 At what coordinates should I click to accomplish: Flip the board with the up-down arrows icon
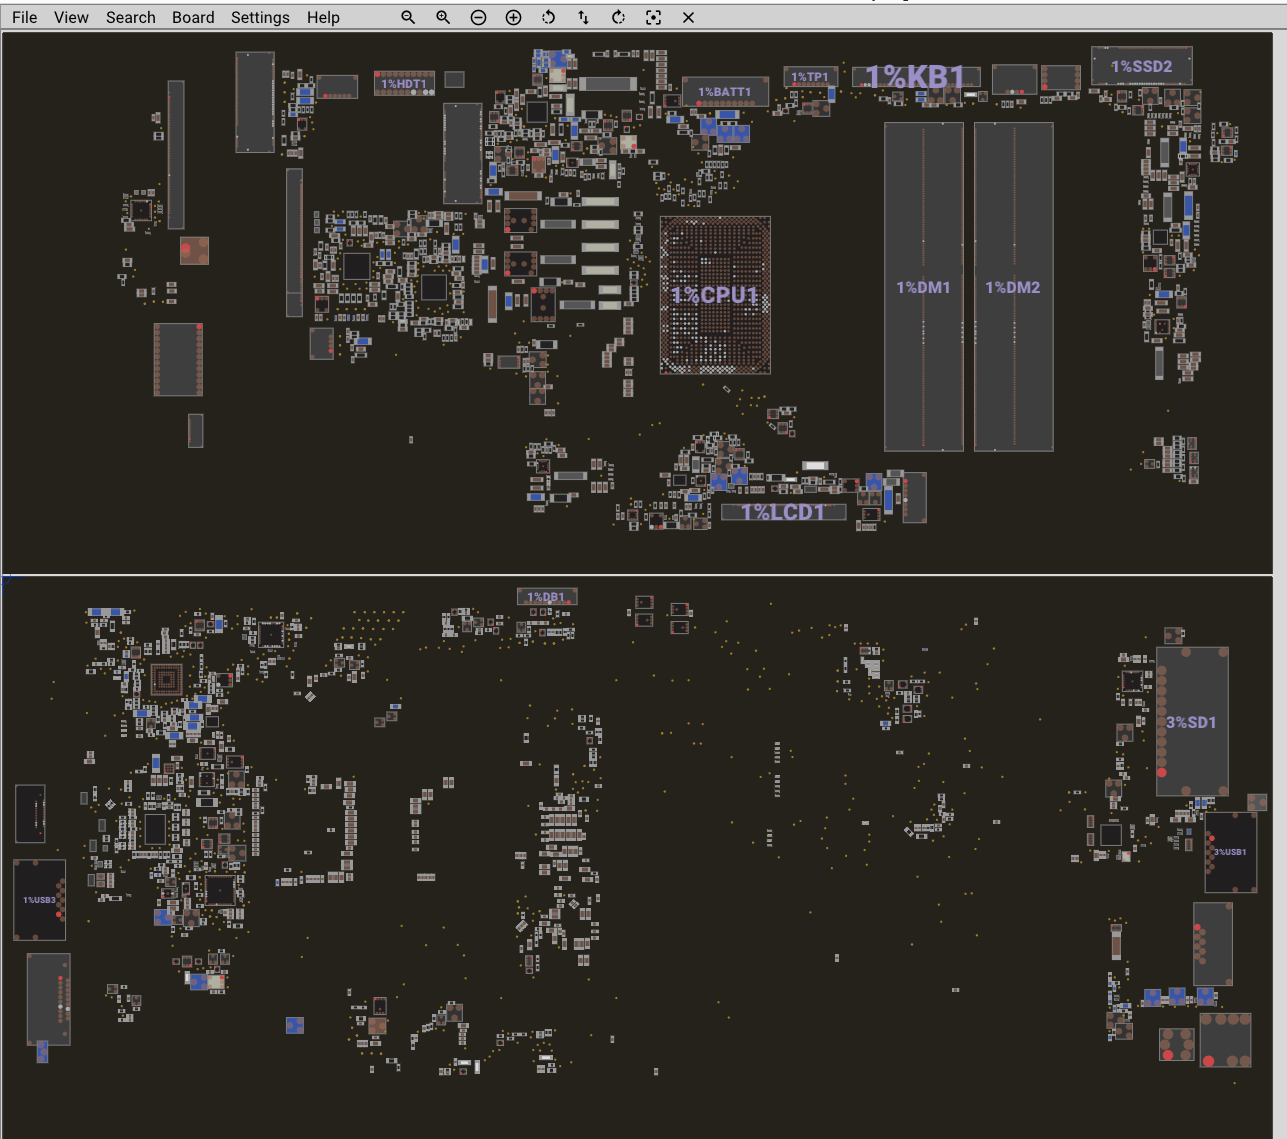pyautogui.click(x=583, y=18)
